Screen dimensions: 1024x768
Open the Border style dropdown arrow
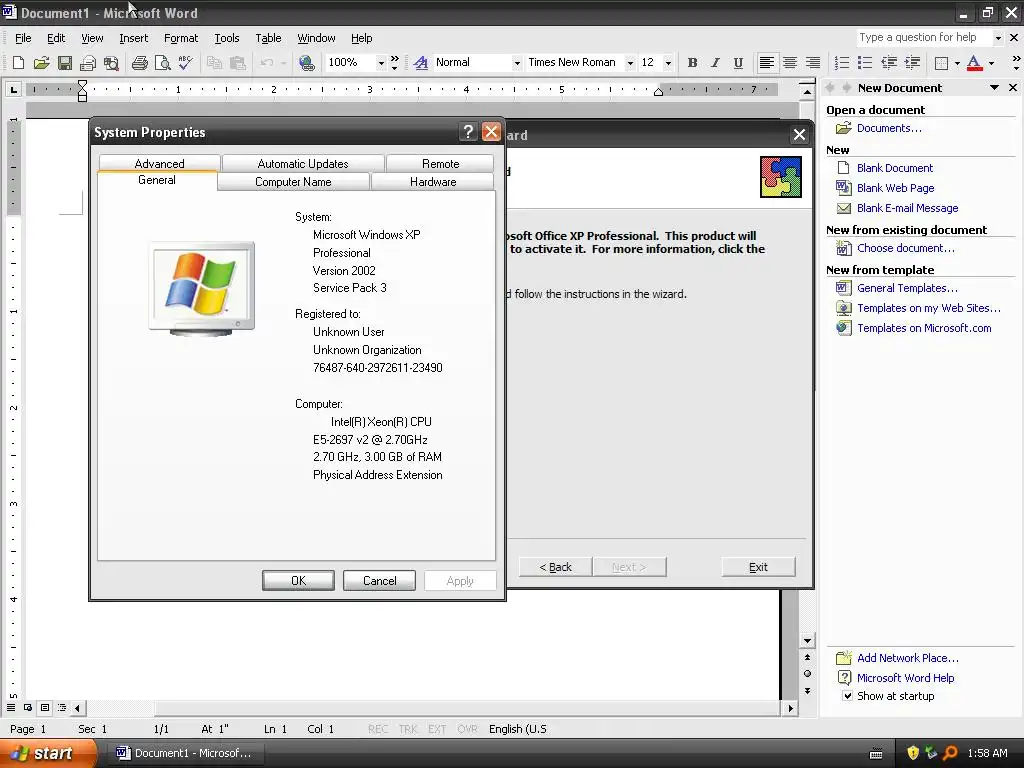pyautogui.click(x=957, y=63)
